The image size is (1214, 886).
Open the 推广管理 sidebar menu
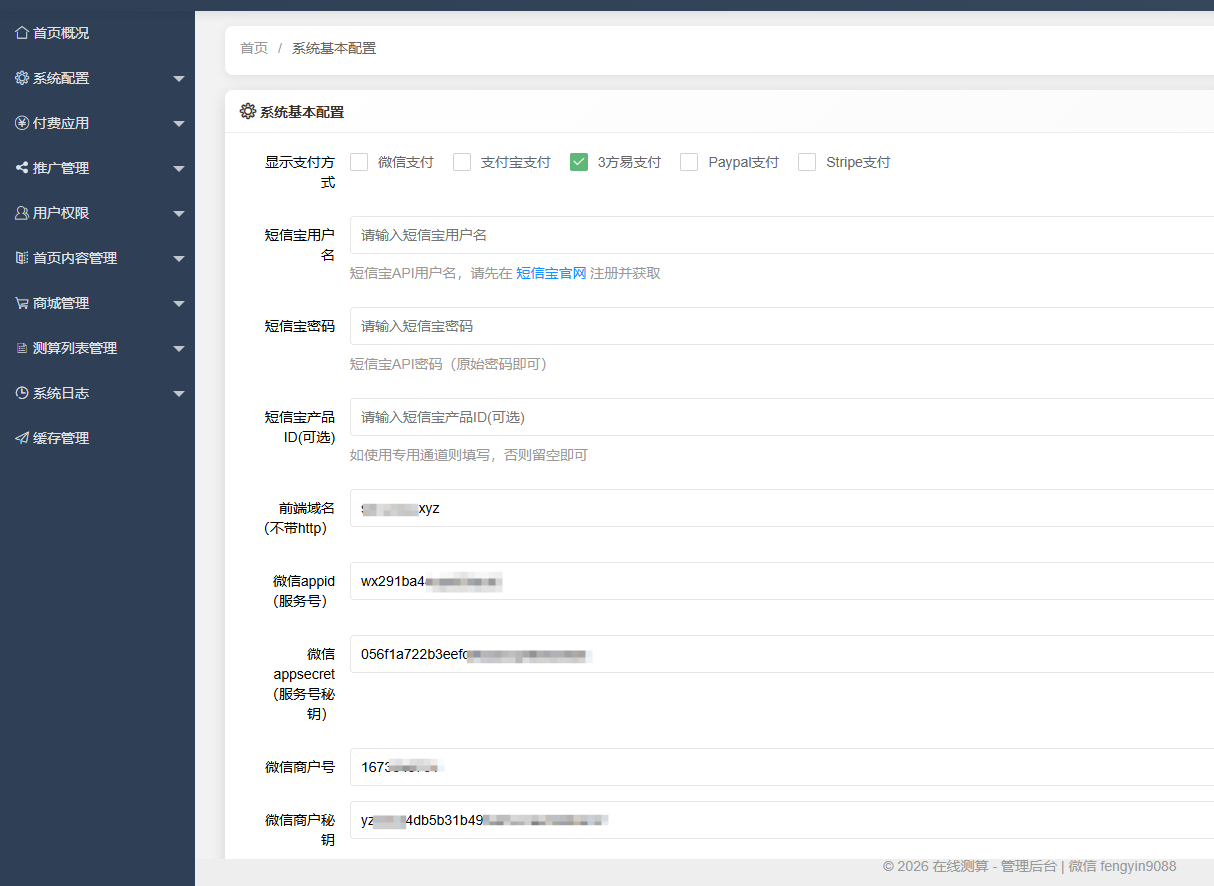(97, 168)
